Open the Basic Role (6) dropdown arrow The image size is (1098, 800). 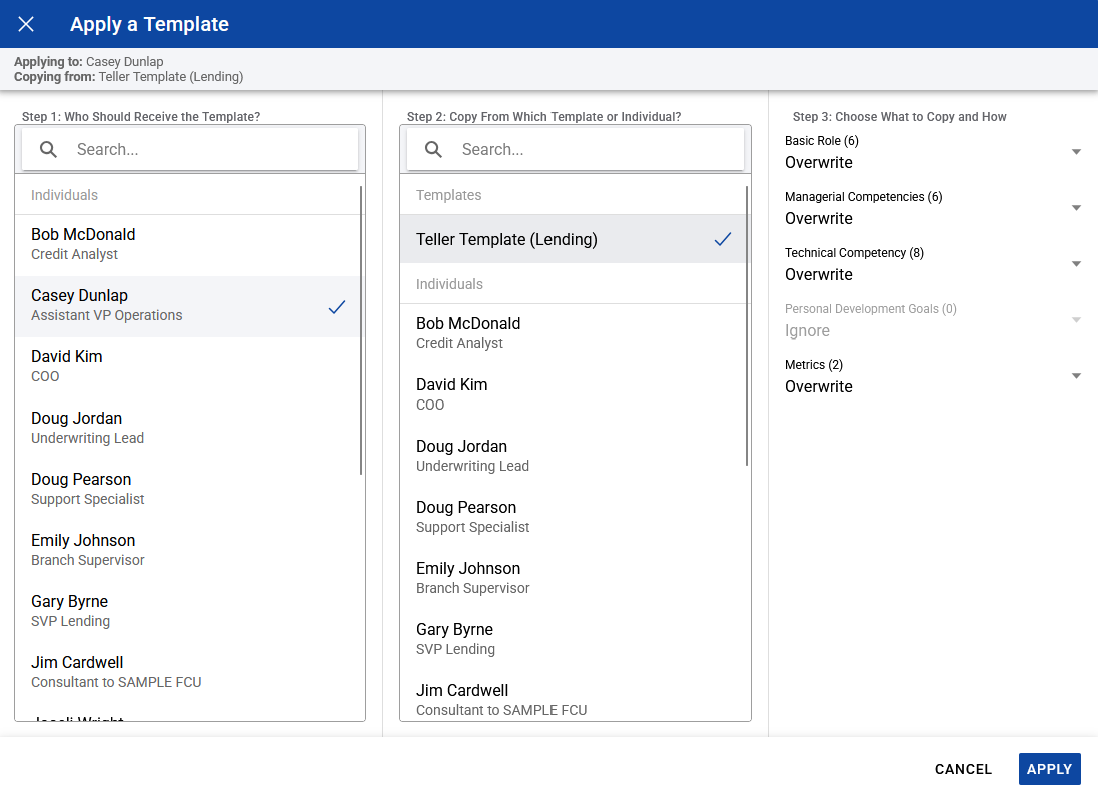[1076, 152]
